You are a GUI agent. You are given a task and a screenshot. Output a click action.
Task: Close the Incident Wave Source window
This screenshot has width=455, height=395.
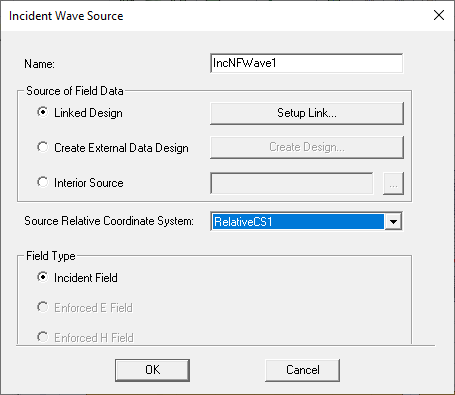pyautogui.click(x=439, y=15)
